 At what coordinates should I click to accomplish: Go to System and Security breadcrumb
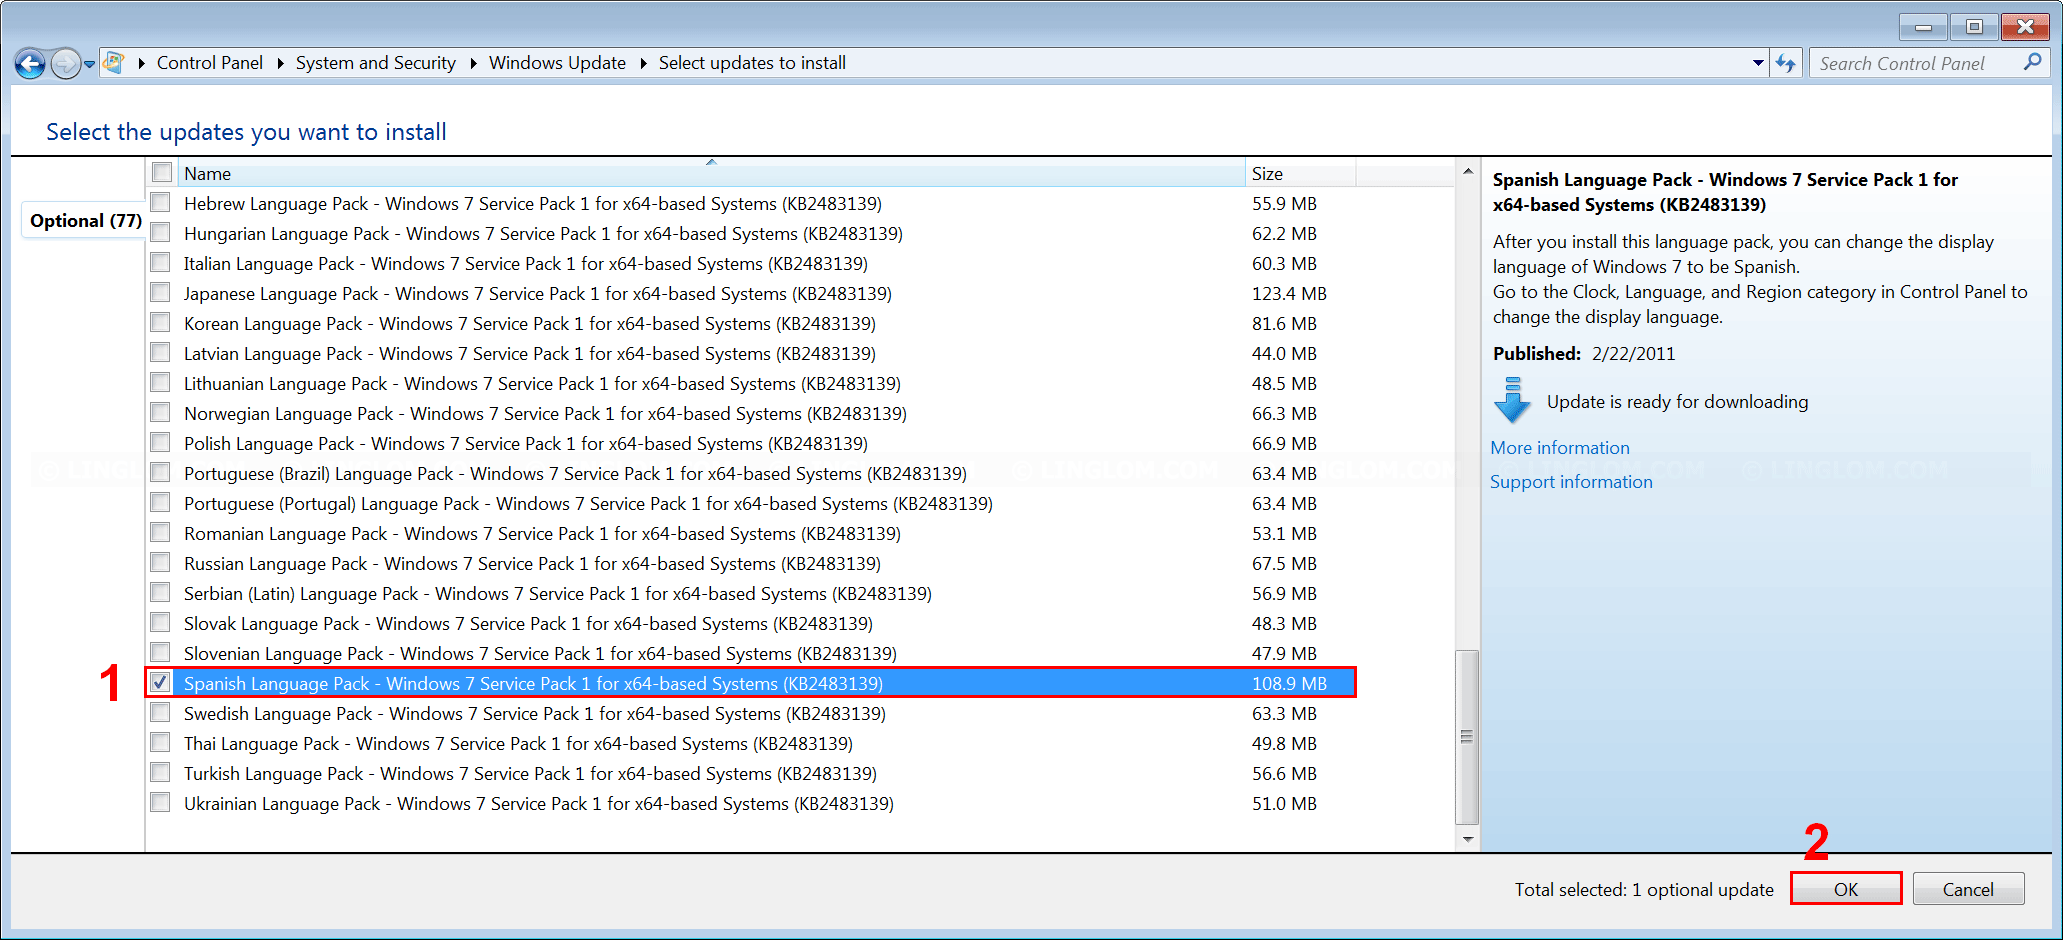pos(376,63)
